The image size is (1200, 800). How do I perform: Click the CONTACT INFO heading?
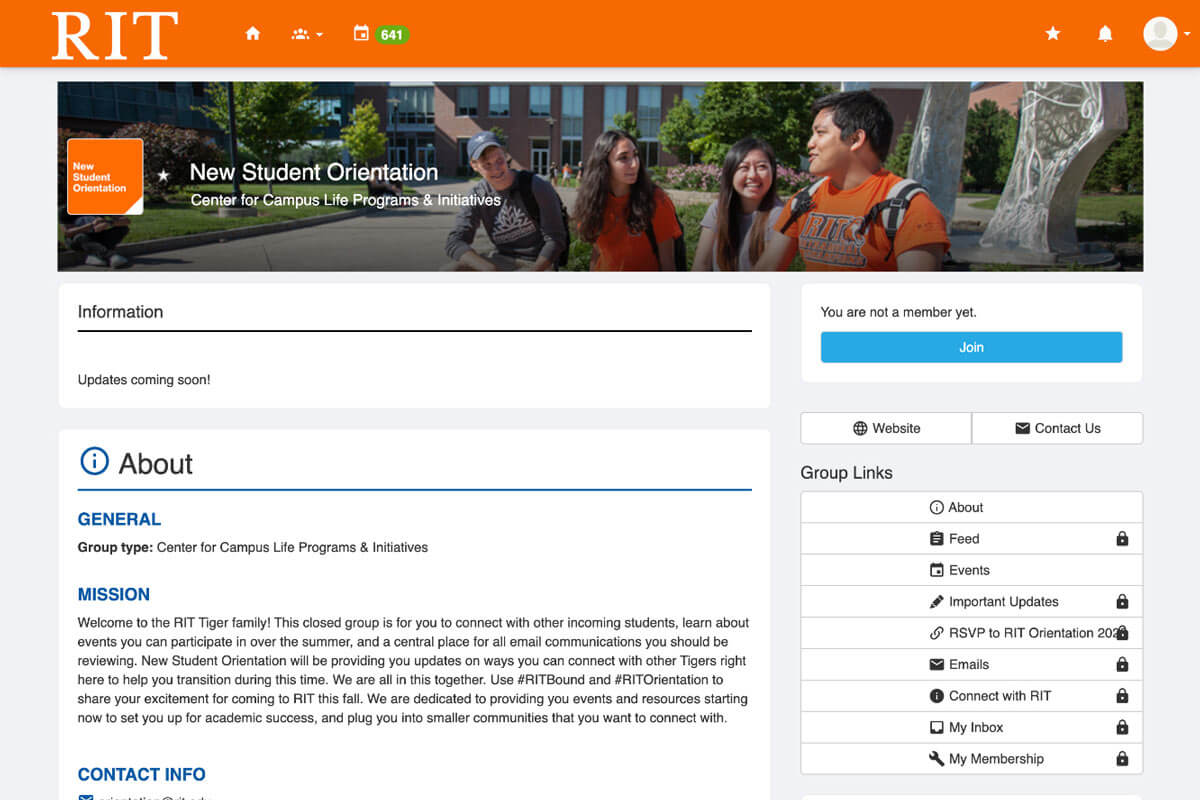pos(142,774)
